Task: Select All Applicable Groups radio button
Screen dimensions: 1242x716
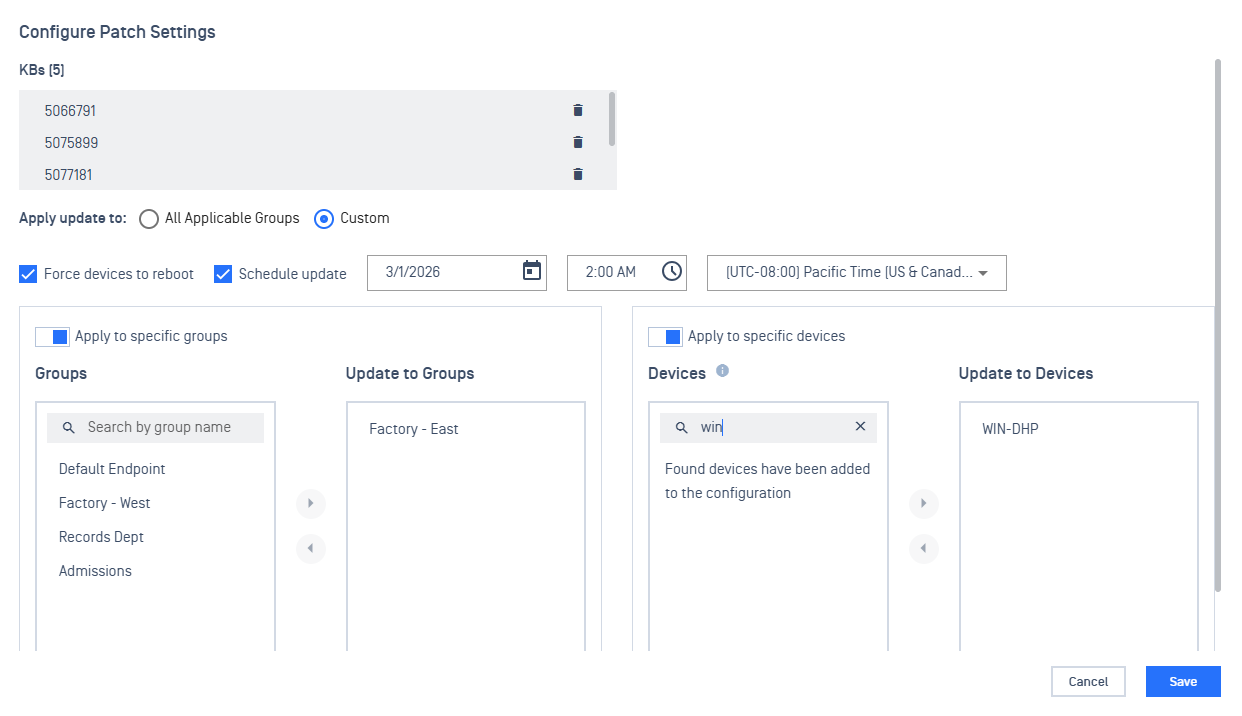Action: [x=149, y=218]
